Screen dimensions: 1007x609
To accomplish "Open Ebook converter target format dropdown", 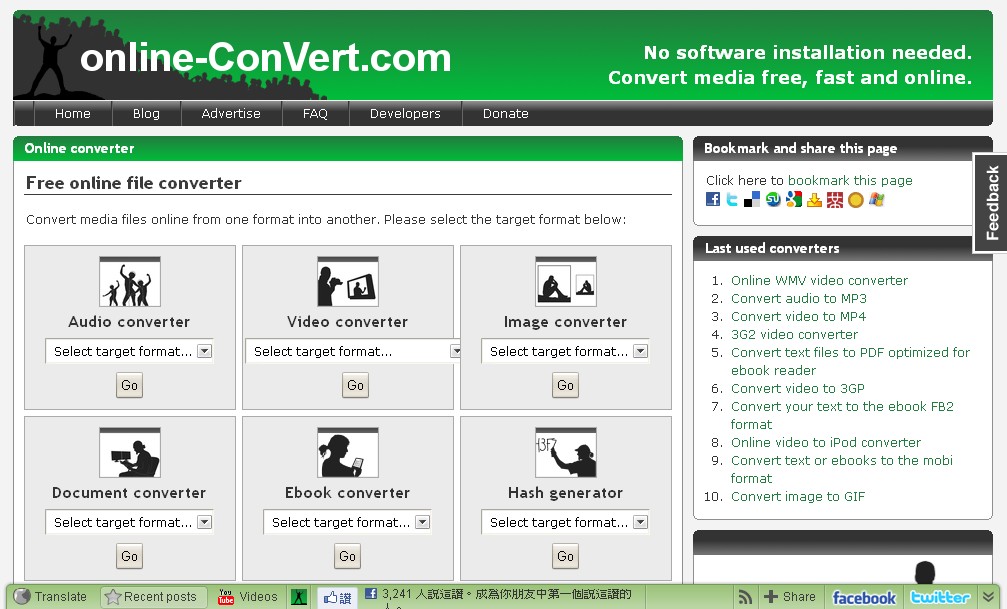I will point(347,522).
